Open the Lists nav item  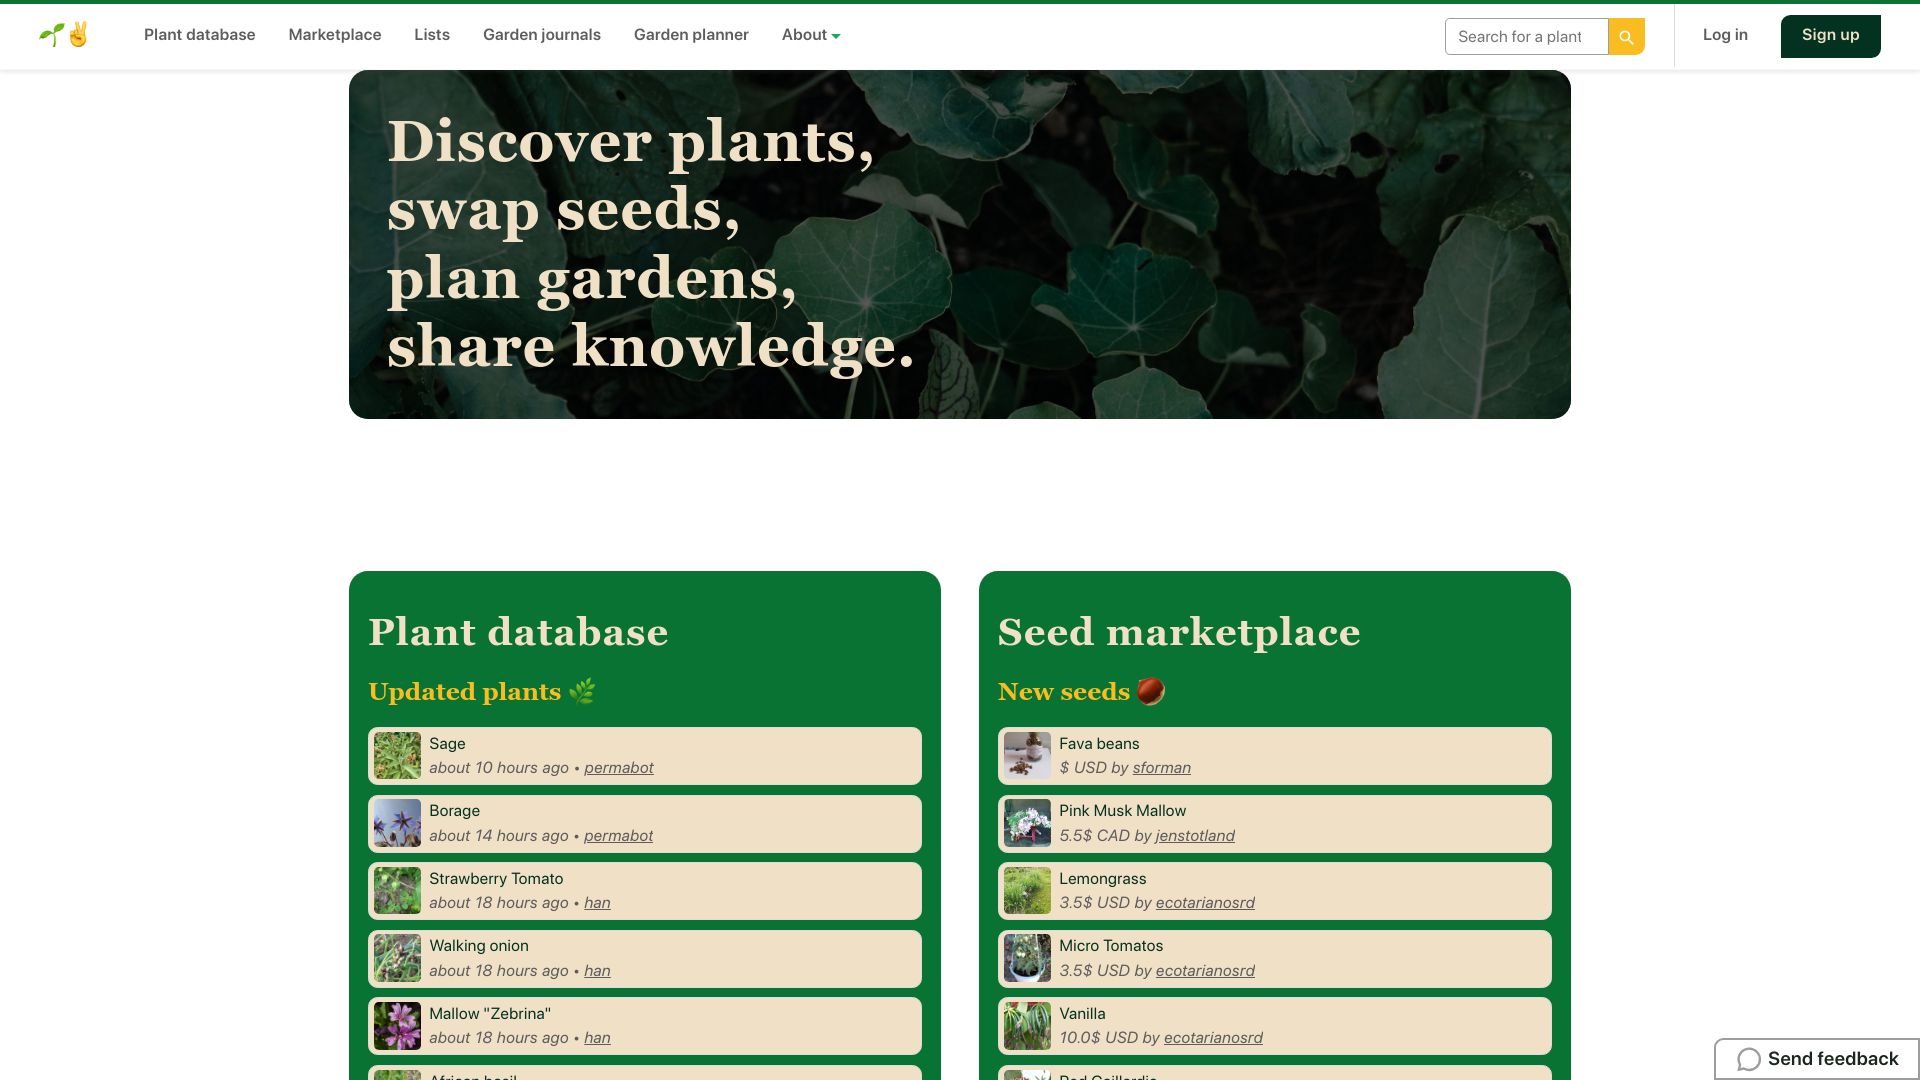point(432,35)
